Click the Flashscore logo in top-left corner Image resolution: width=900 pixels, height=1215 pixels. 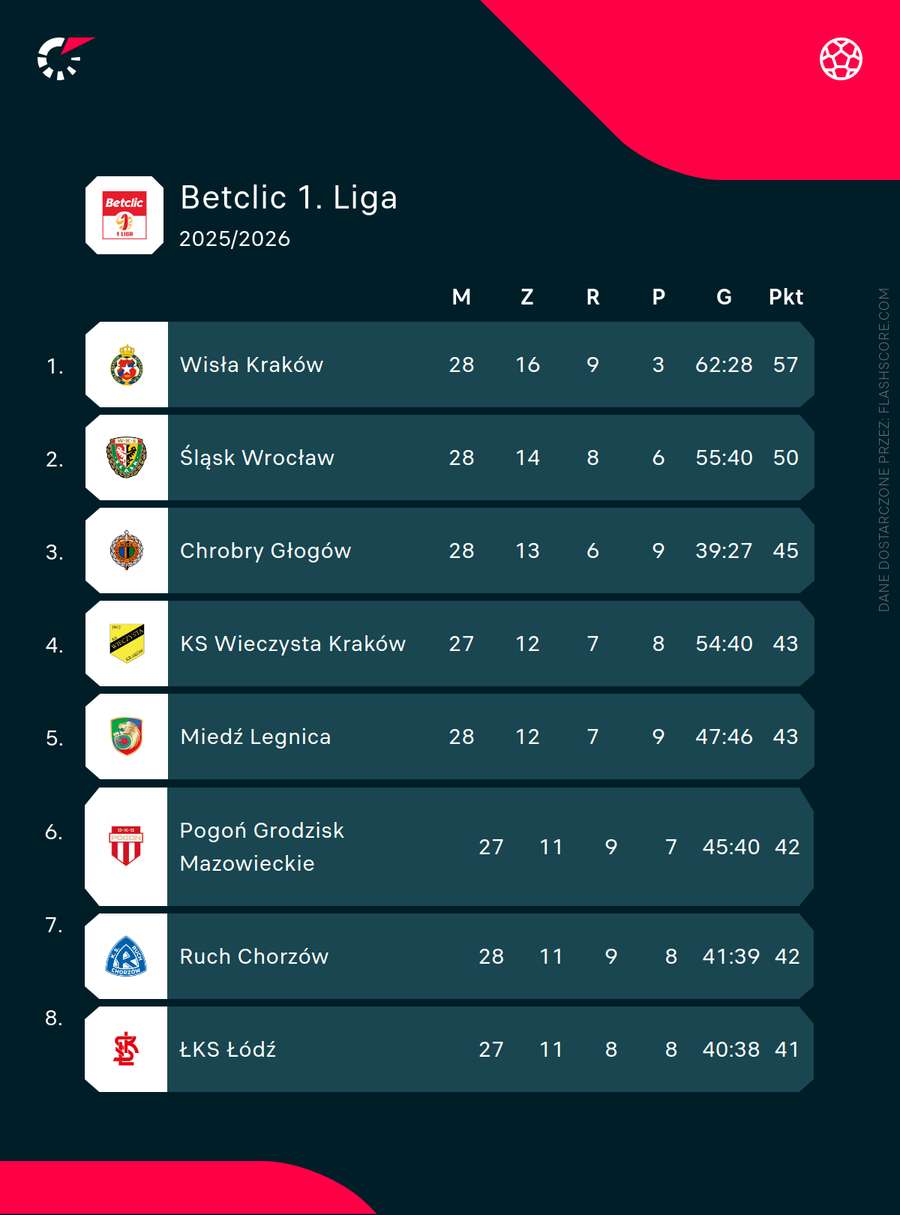(x=65, y=57)
